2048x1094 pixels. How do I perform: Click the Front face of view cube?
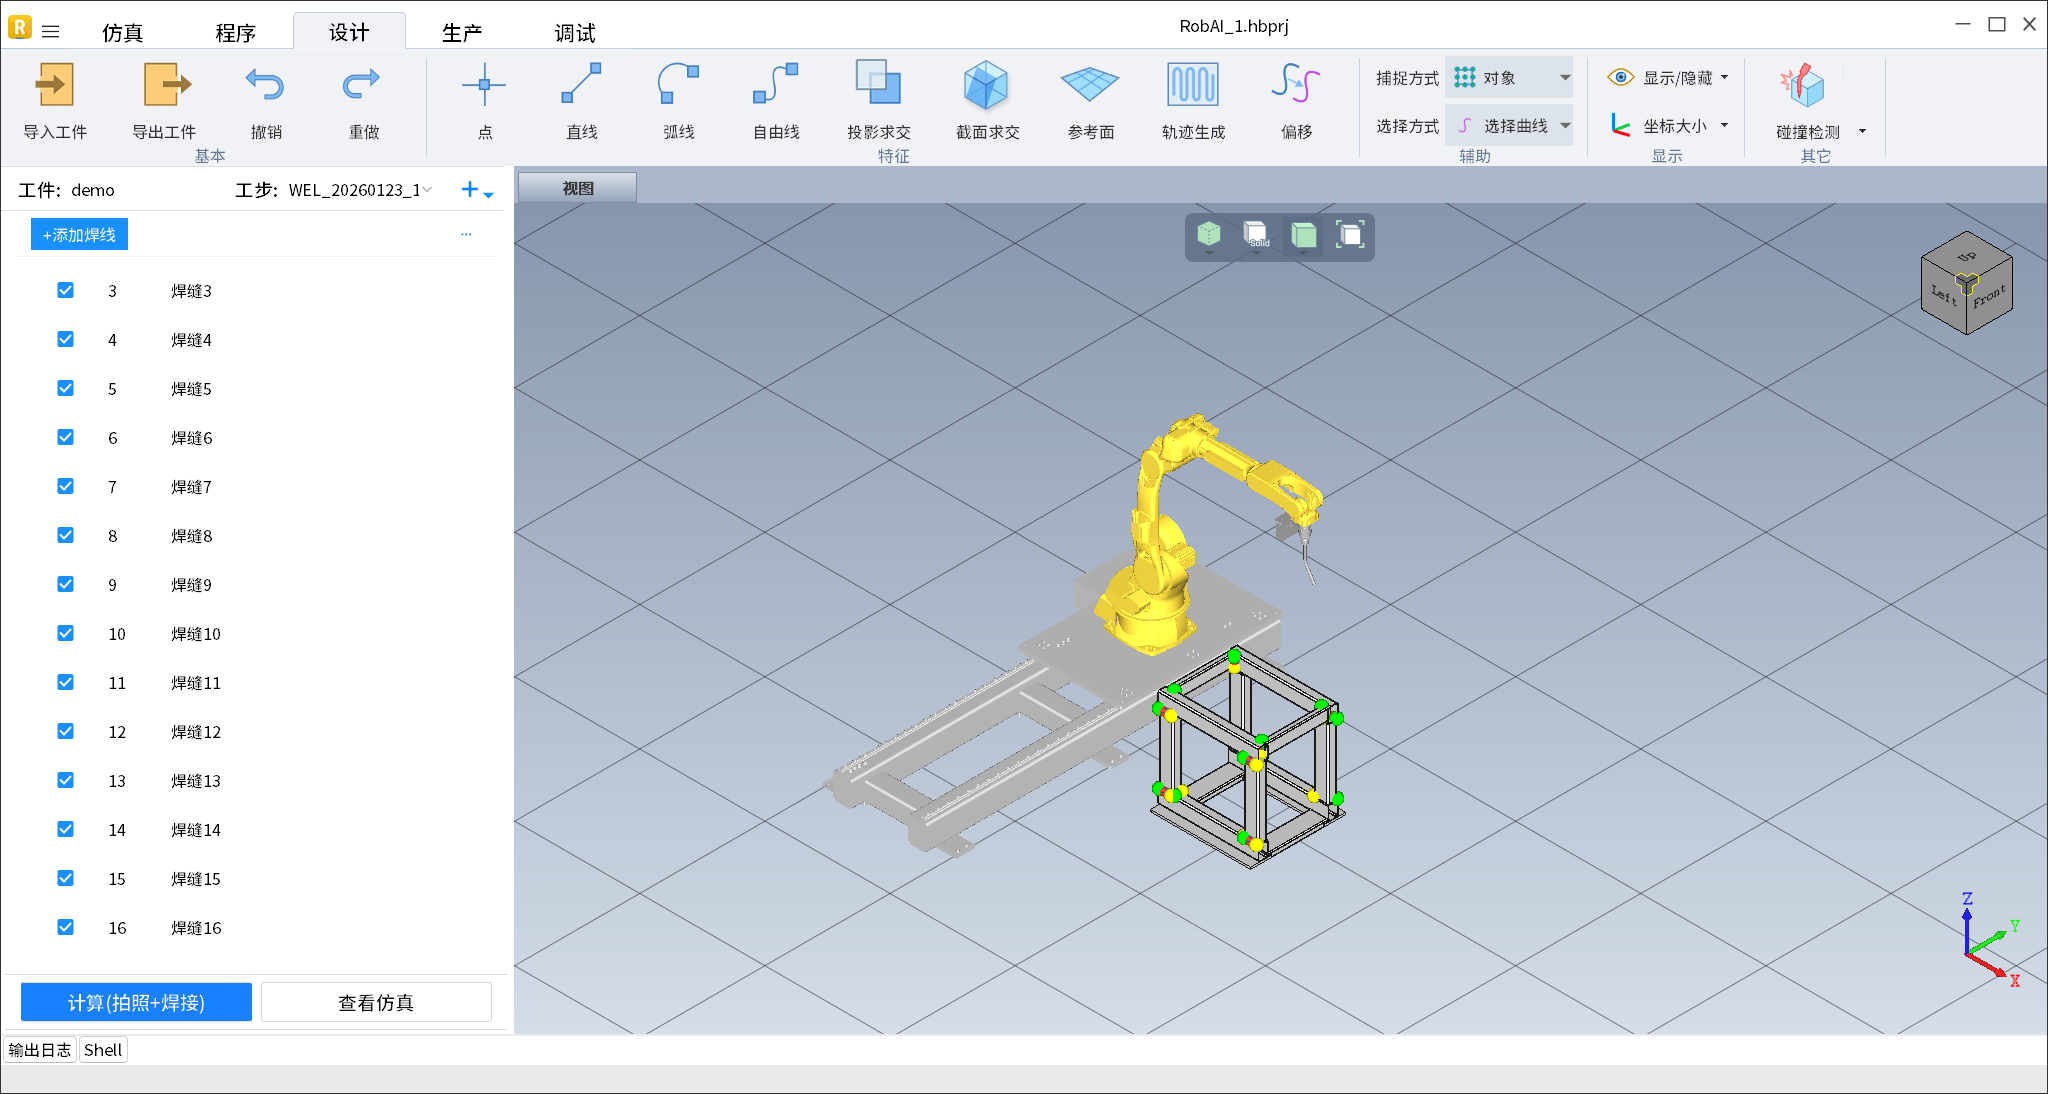click(x=1988, y=299)
